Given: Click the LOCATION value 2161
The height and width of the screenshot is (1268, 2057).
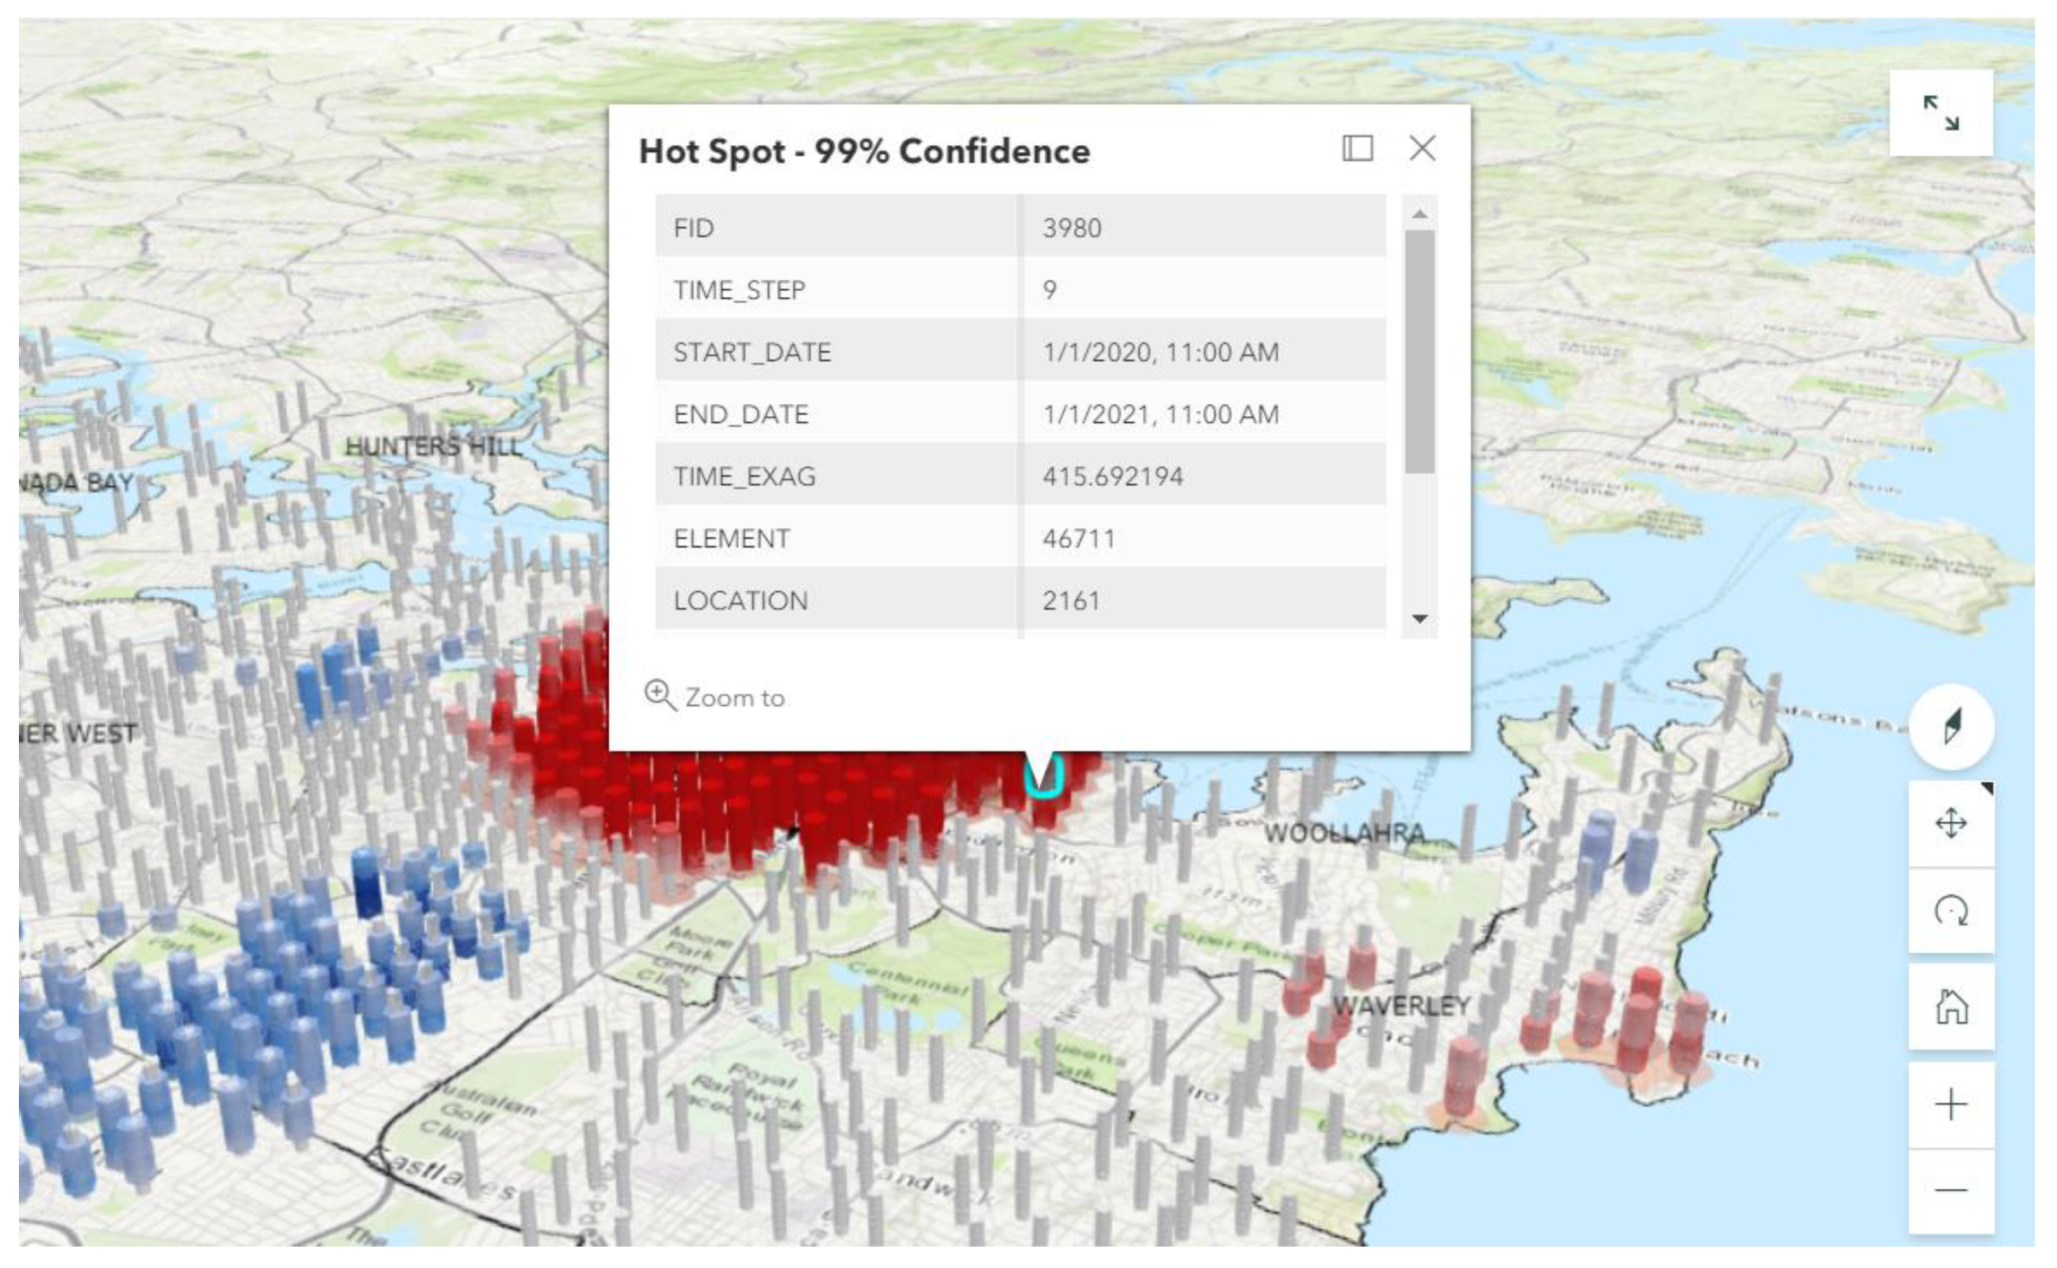Looking at the screenshot, I should pos(1070,601).
